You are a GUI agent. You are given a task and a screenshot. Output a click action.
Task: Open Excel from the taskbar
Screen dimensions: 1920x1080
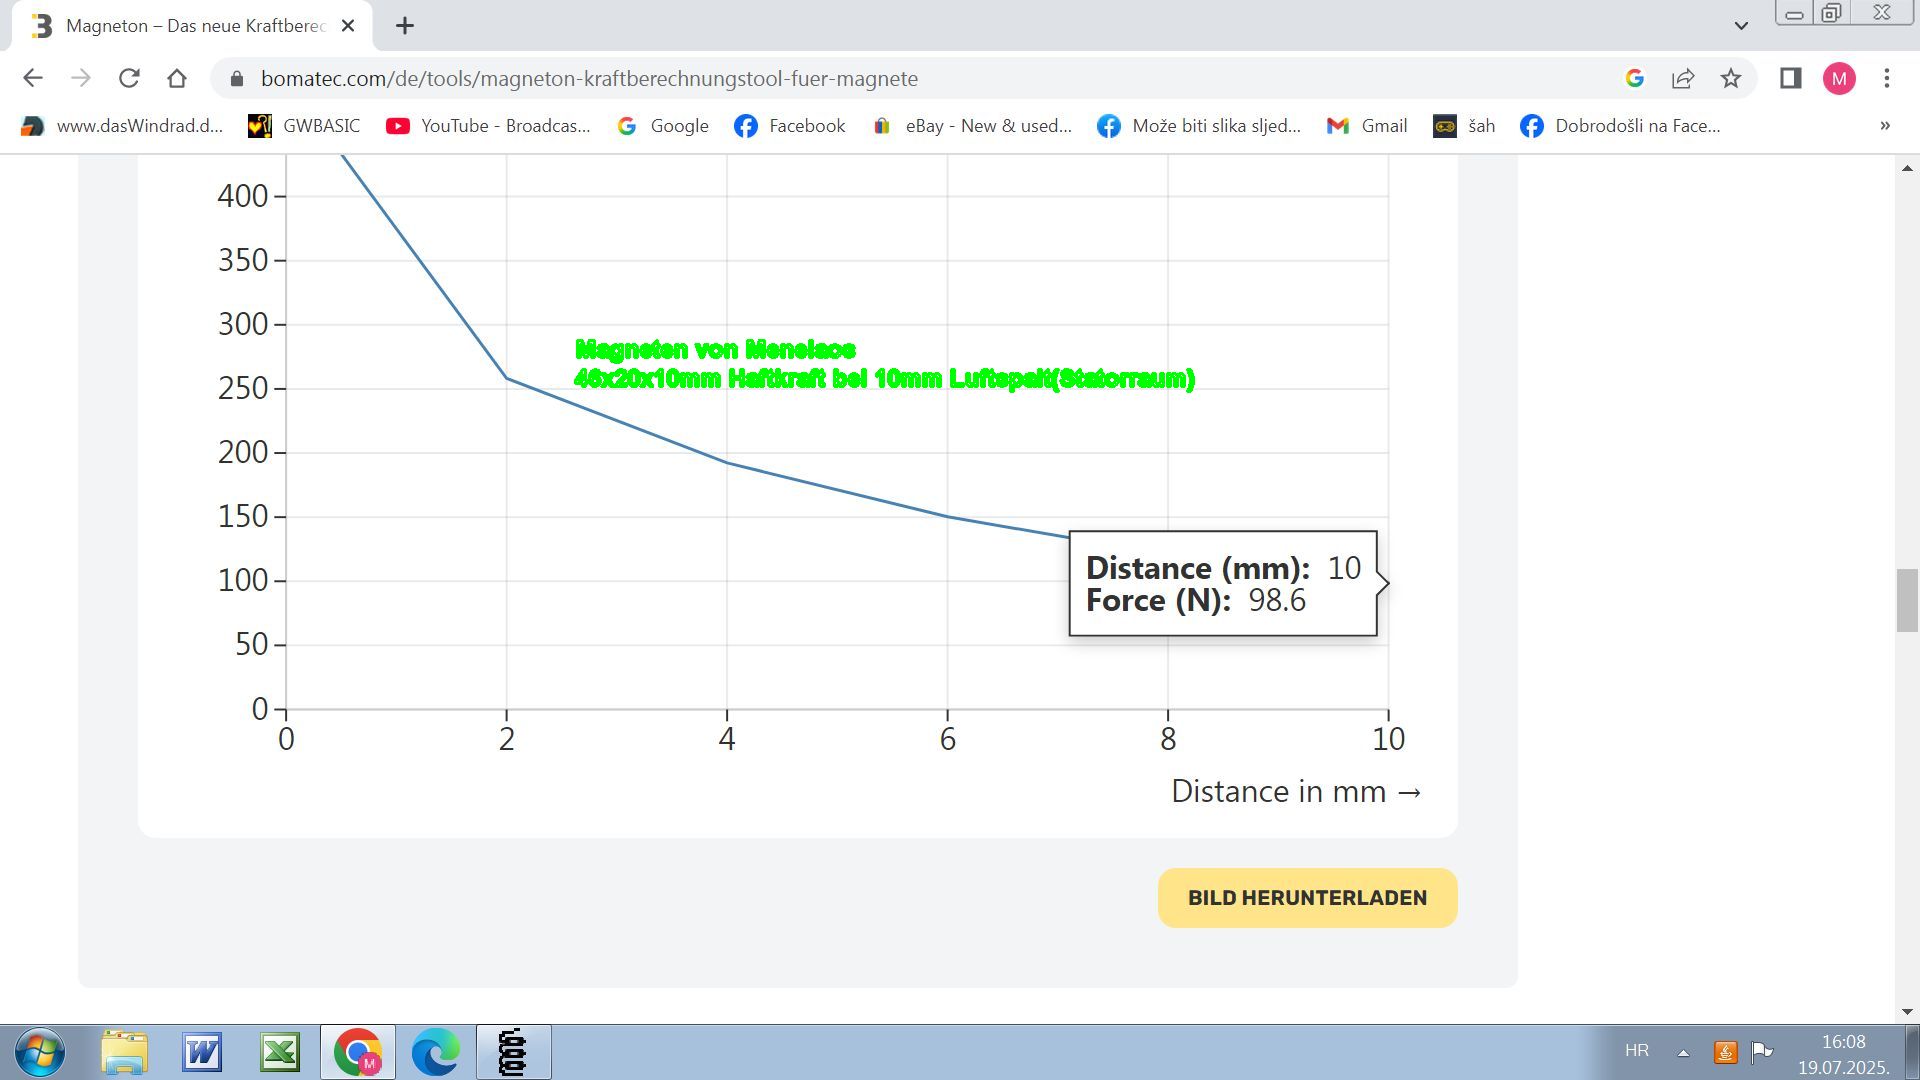coord(280,1052)
